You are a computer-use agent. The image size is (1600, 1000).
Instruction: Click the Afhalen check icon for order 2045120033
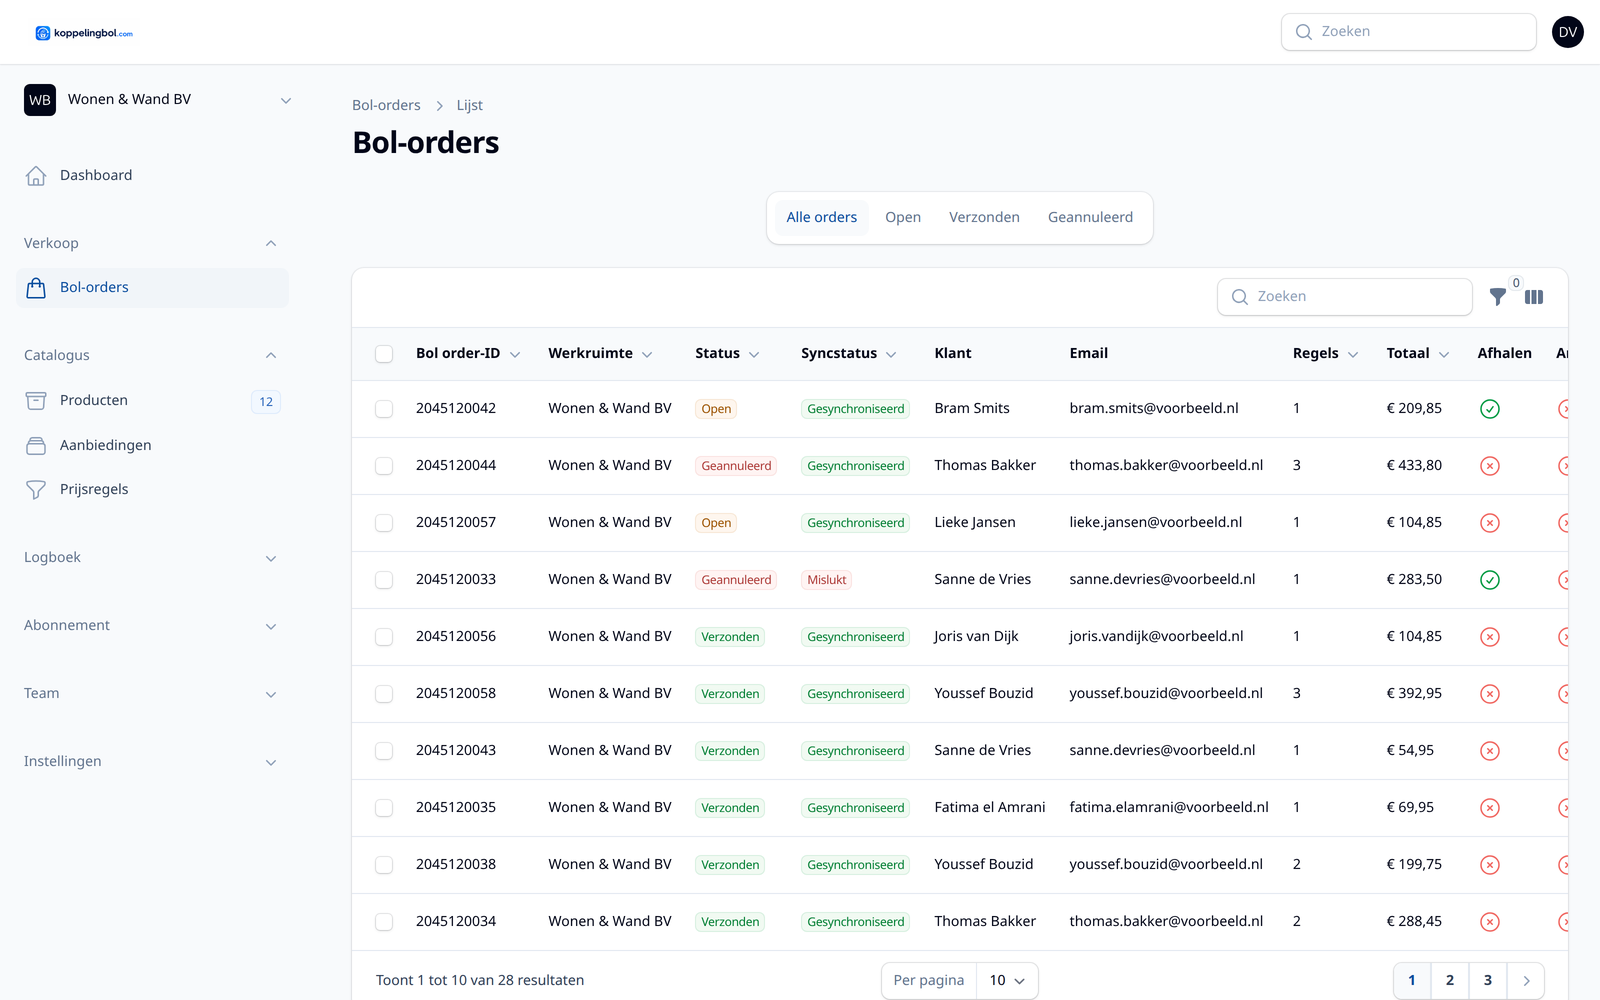click(x=1490, y=580)
